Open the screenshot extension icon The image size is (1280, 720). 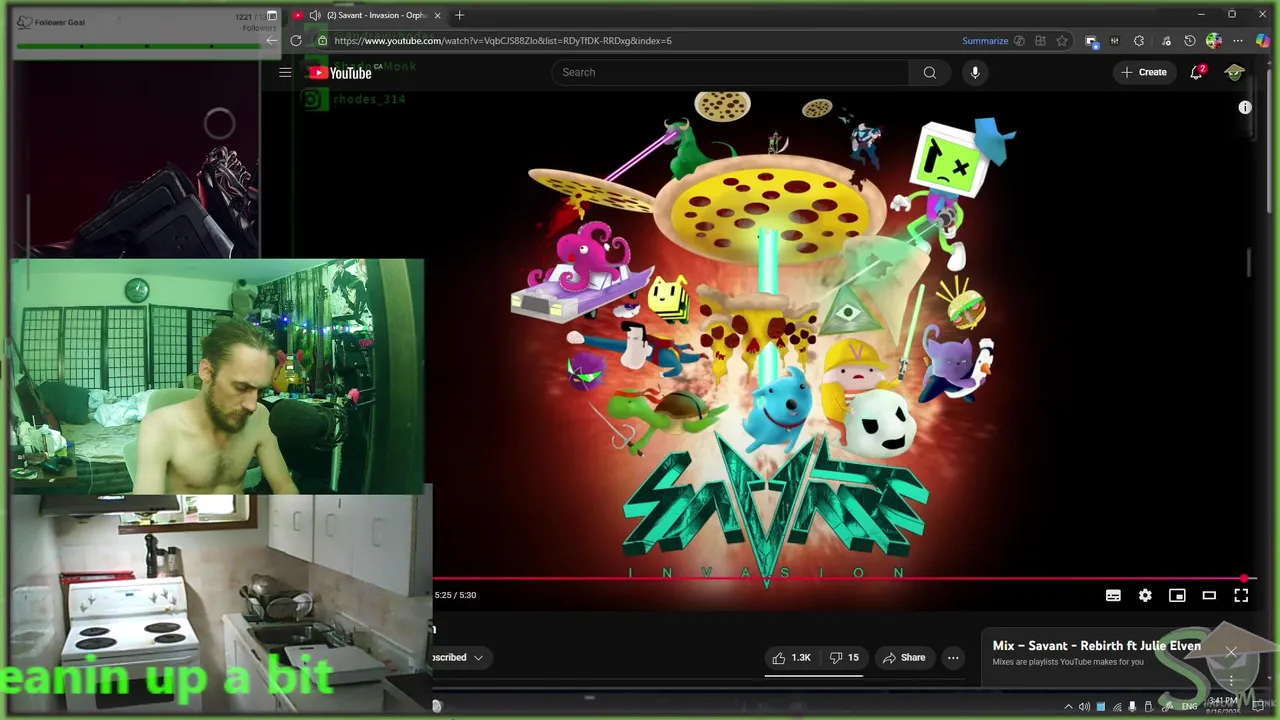click(1091, 41)
